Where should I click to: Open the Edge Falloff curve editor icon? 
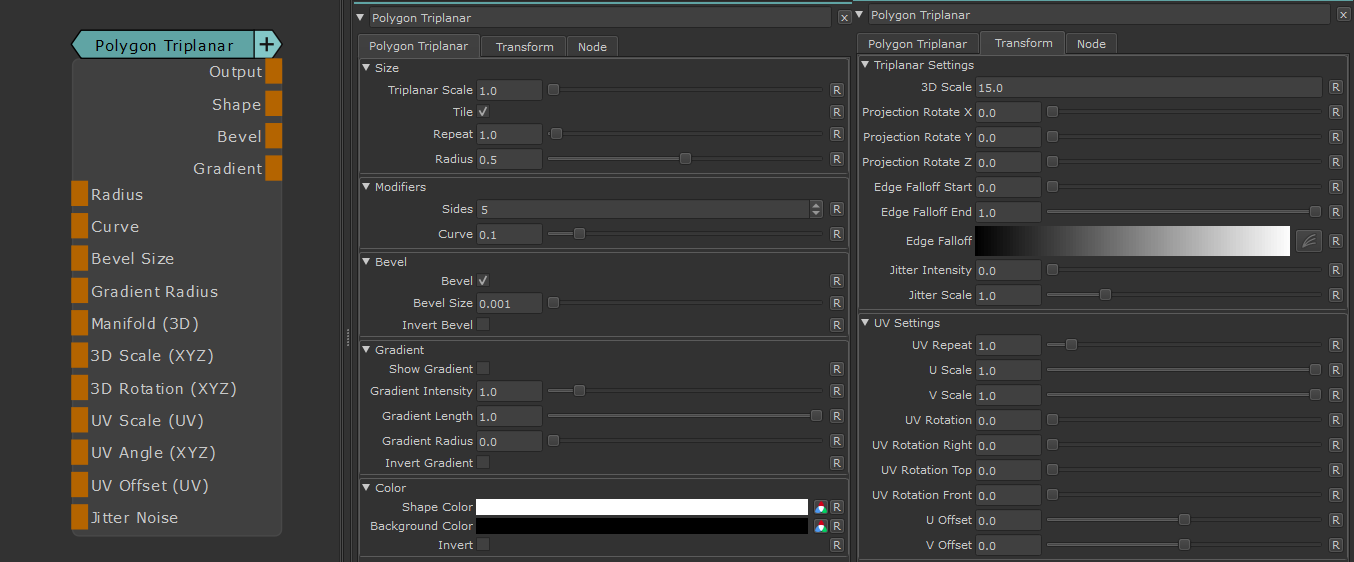click(x=1308, y=241)
